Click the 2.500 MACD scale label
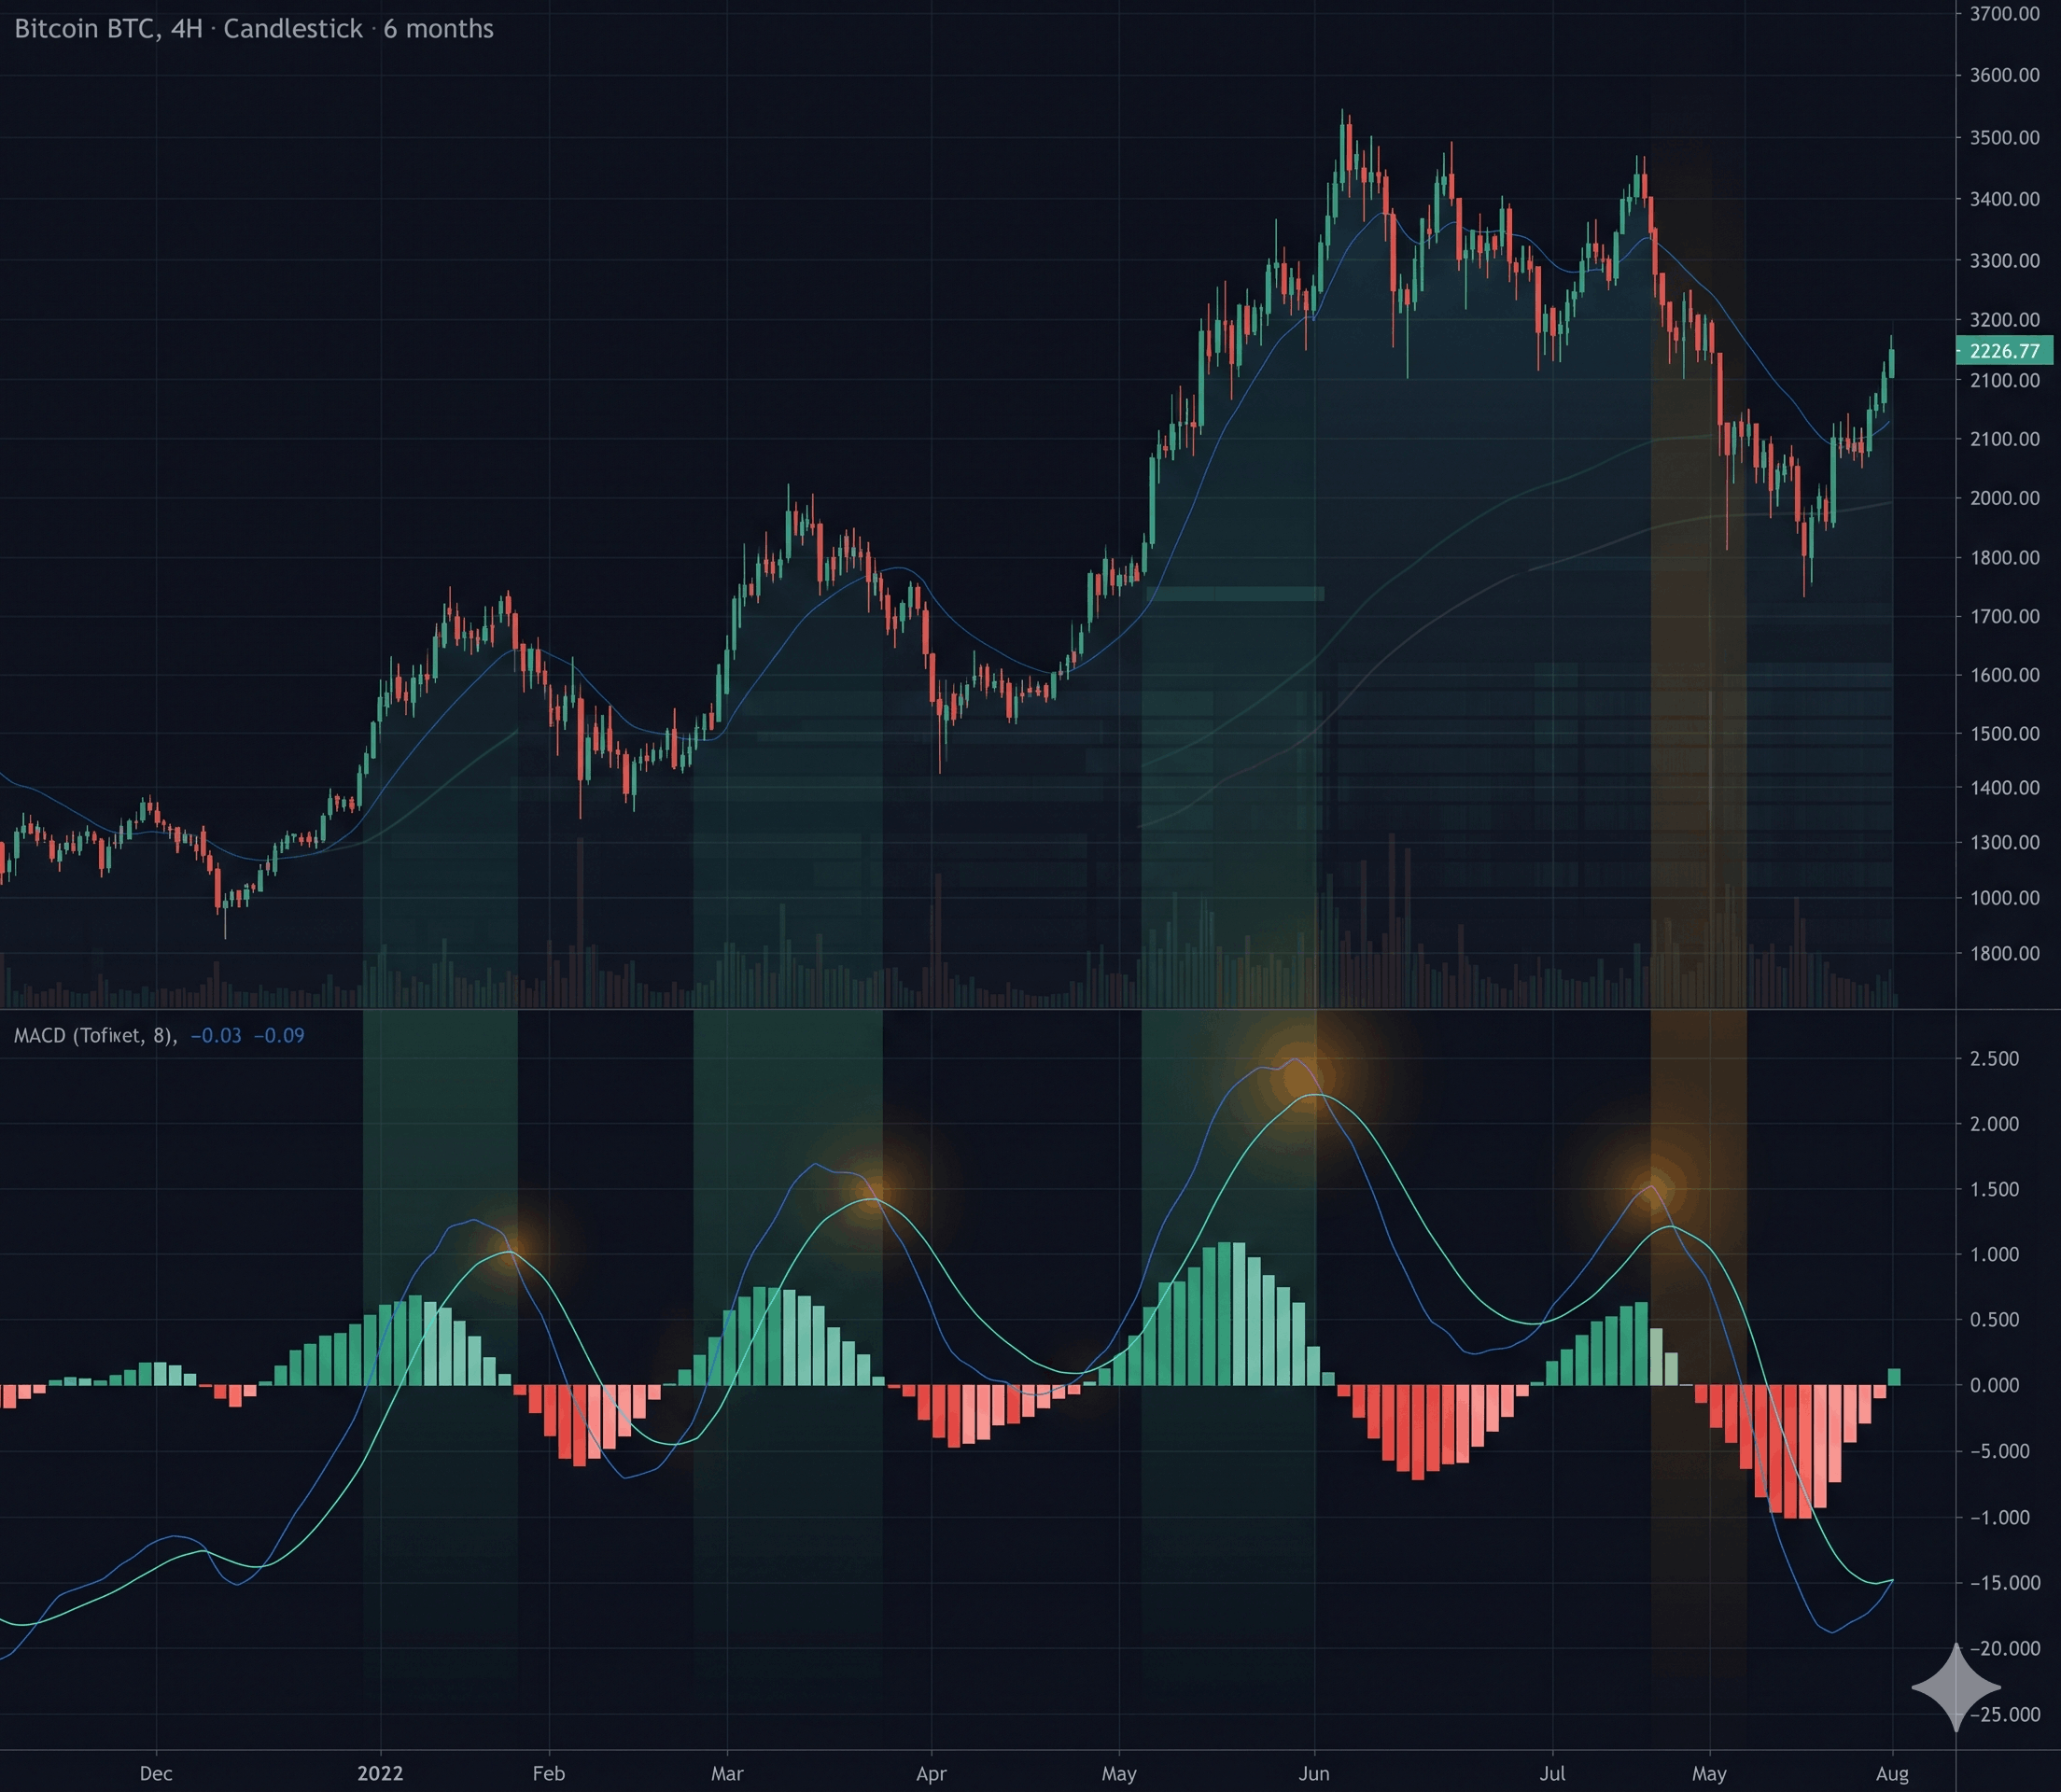 coord(1994,1059)
